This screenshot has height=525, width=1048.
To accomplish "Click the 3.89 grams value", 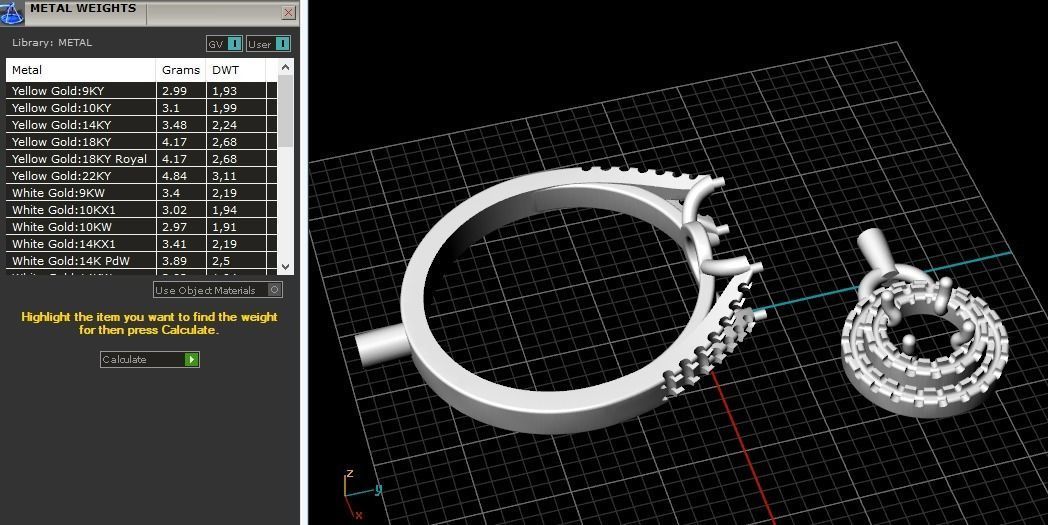I will 174,261.
